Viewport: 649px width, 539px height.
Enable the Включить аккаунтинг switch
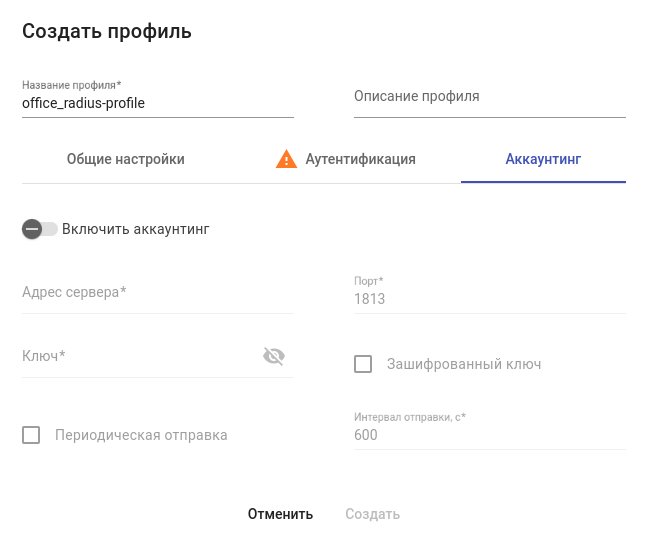coord(39,229)
